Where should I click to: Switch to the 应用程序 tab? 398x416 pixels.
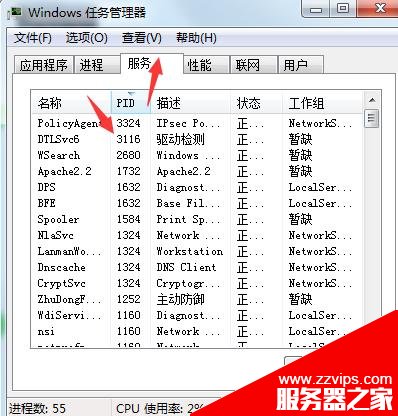pos(44,65)
